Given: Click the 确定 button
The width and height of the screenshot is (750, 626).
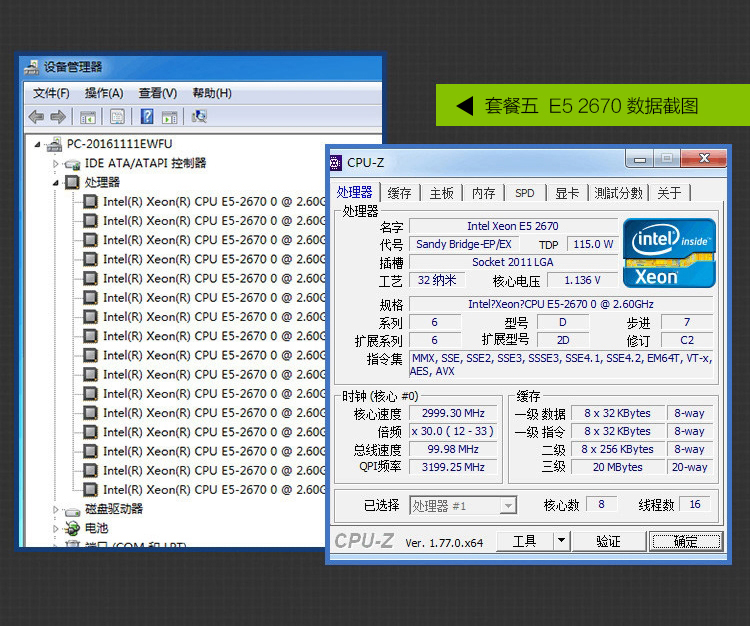Looking at the screenshot, I should point(685,541).
